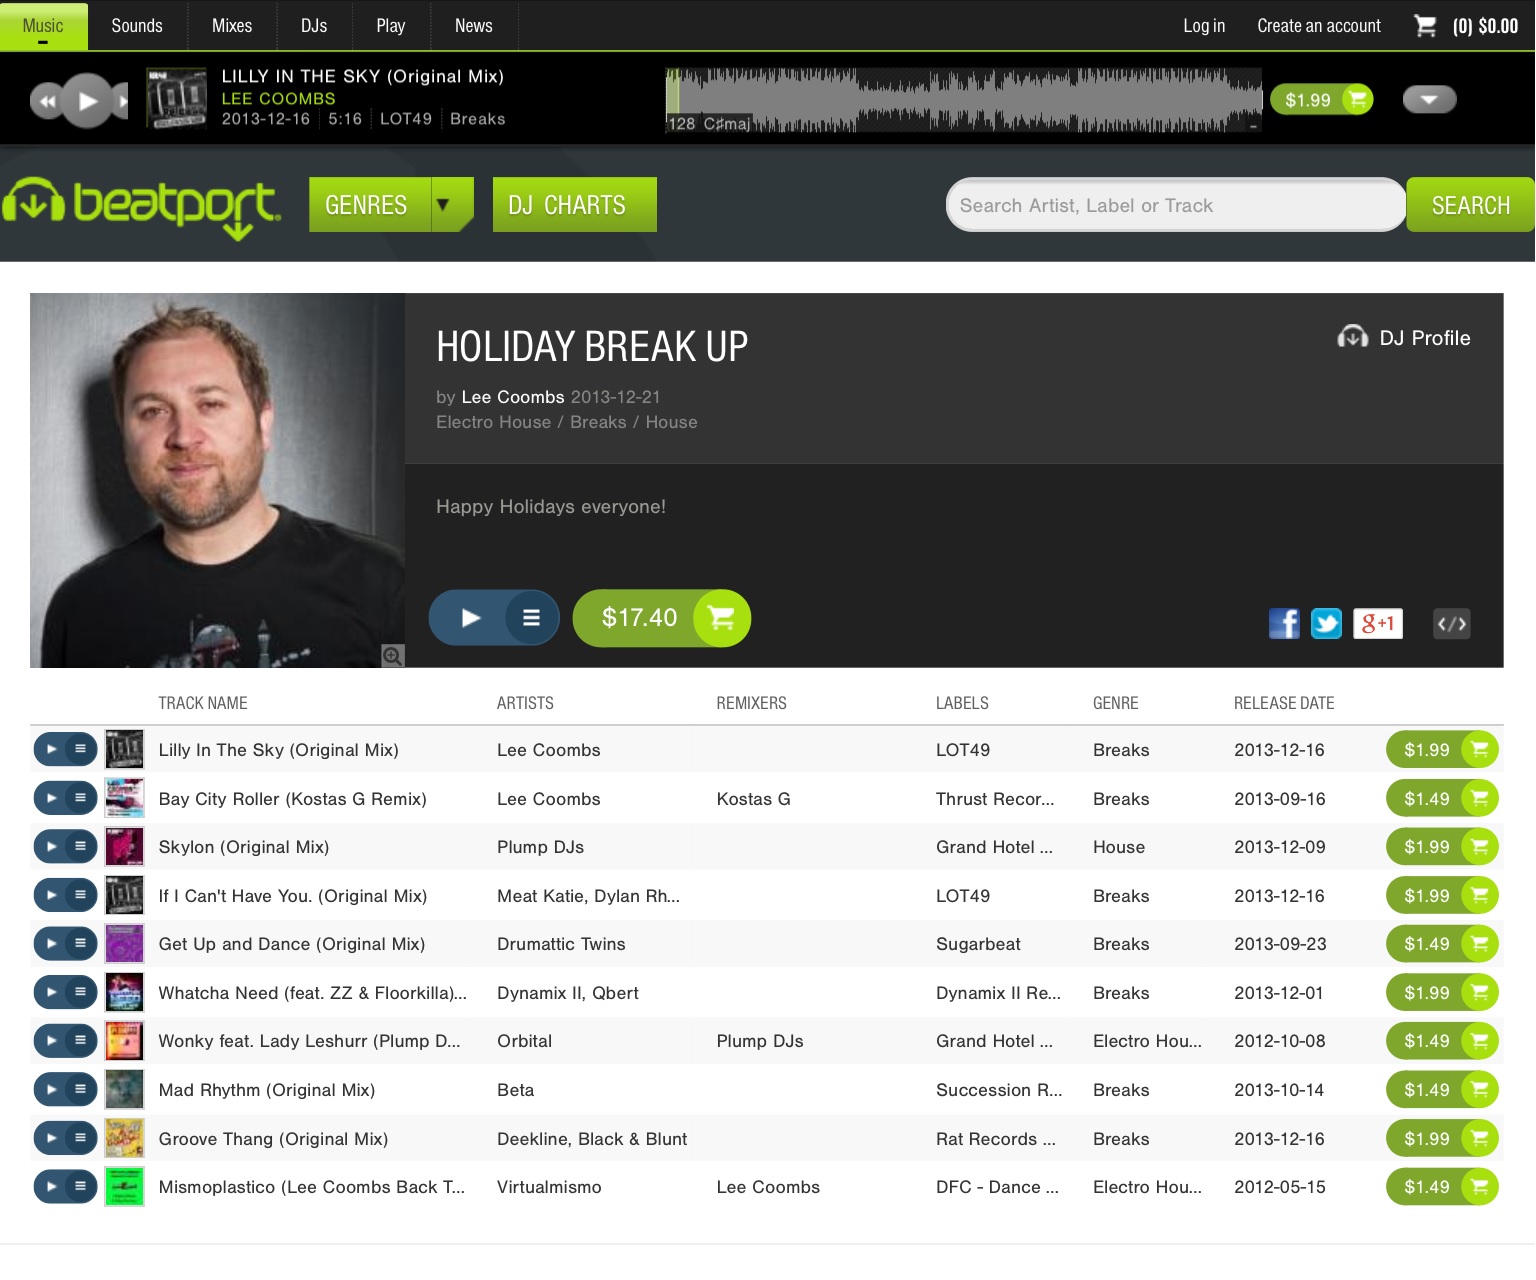
Task: Open the Sounds tab
Action: pyautogui.click(x=137, y=26)
